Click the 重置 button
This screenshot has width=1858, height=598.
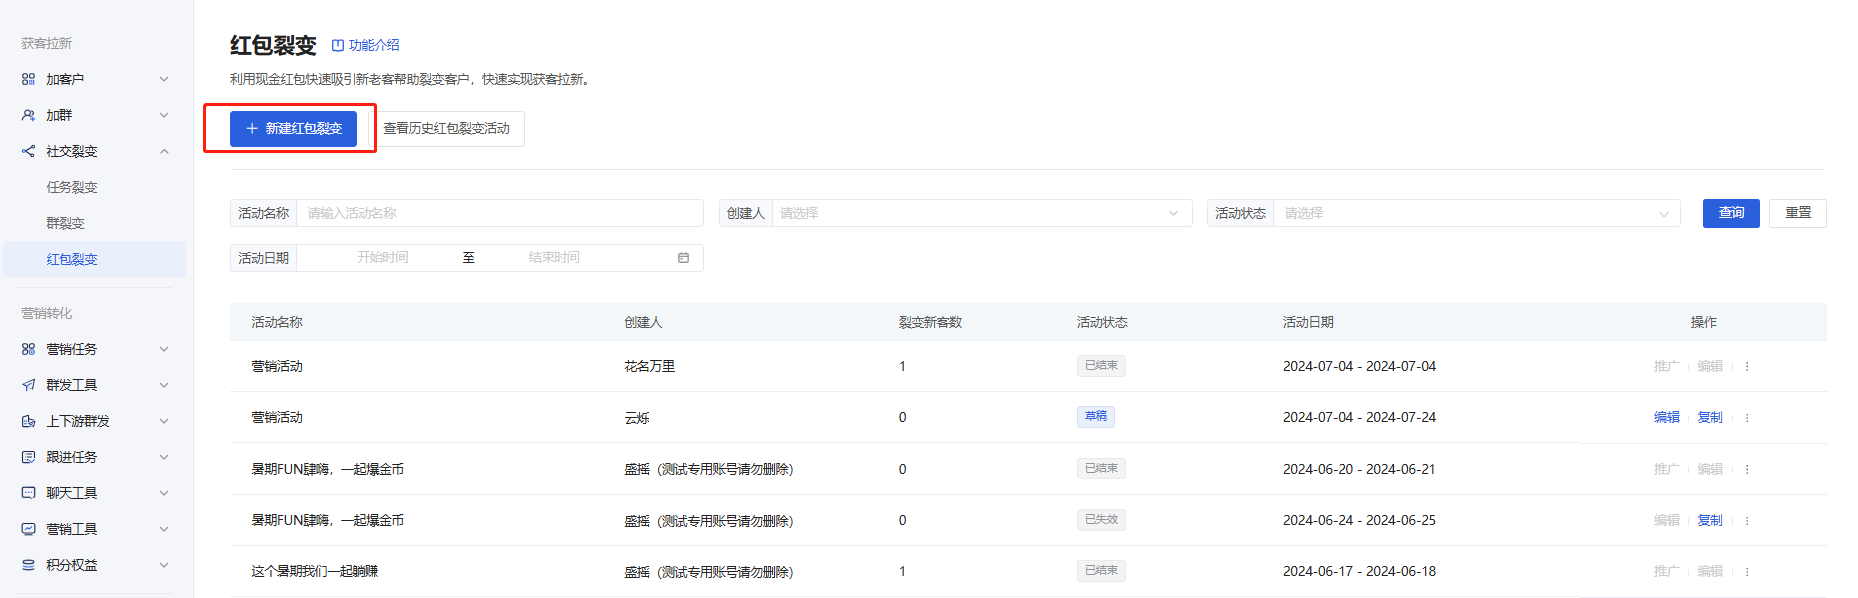[x=1798, y=213]
